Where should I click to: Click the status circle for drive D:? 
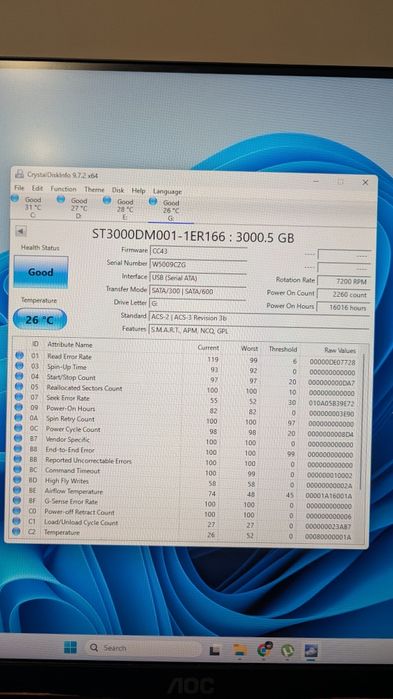(x=61, y=199)
